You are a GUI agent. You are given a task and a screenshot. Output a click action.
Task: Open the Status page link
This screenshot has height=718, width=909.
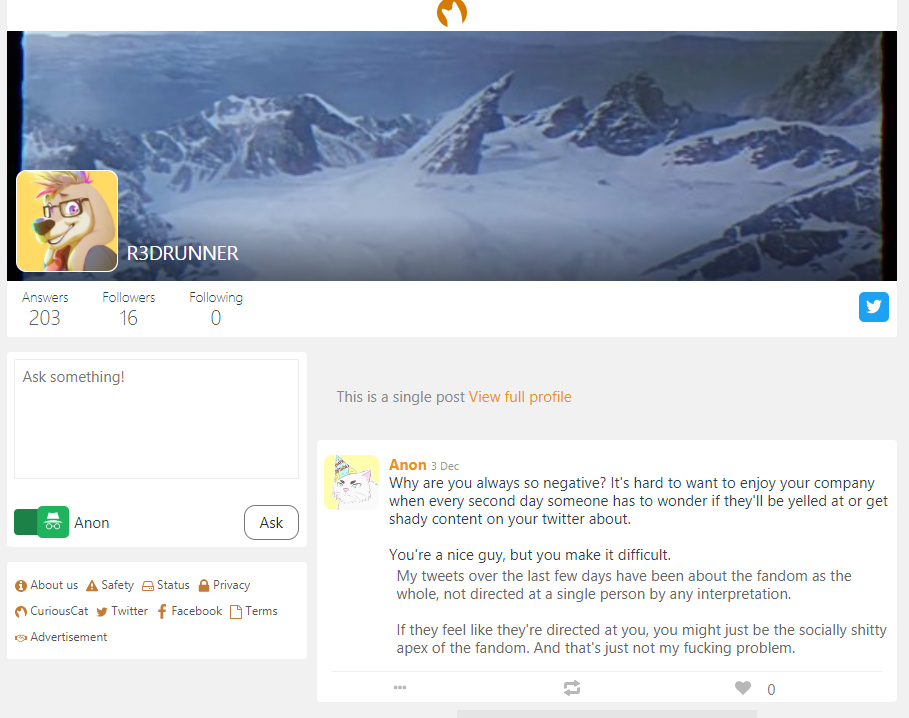(x=166, y=585)
